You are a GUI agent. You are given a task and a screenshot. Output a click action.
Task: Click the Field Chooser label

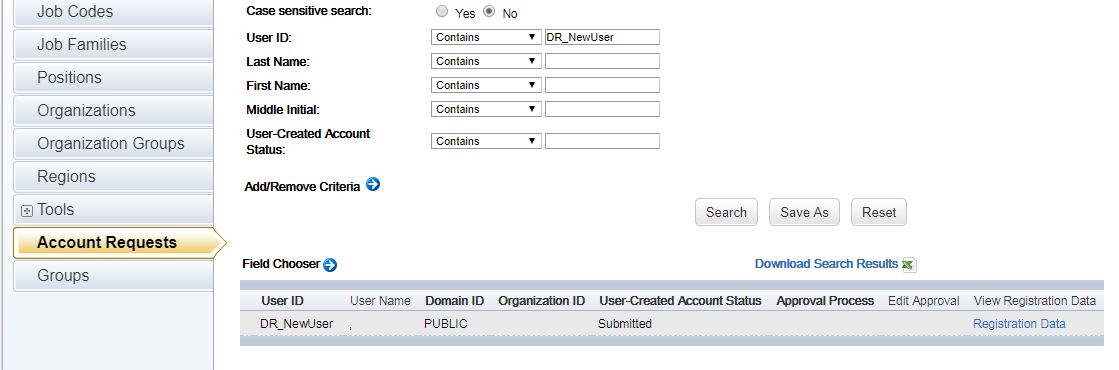(281, 264)
